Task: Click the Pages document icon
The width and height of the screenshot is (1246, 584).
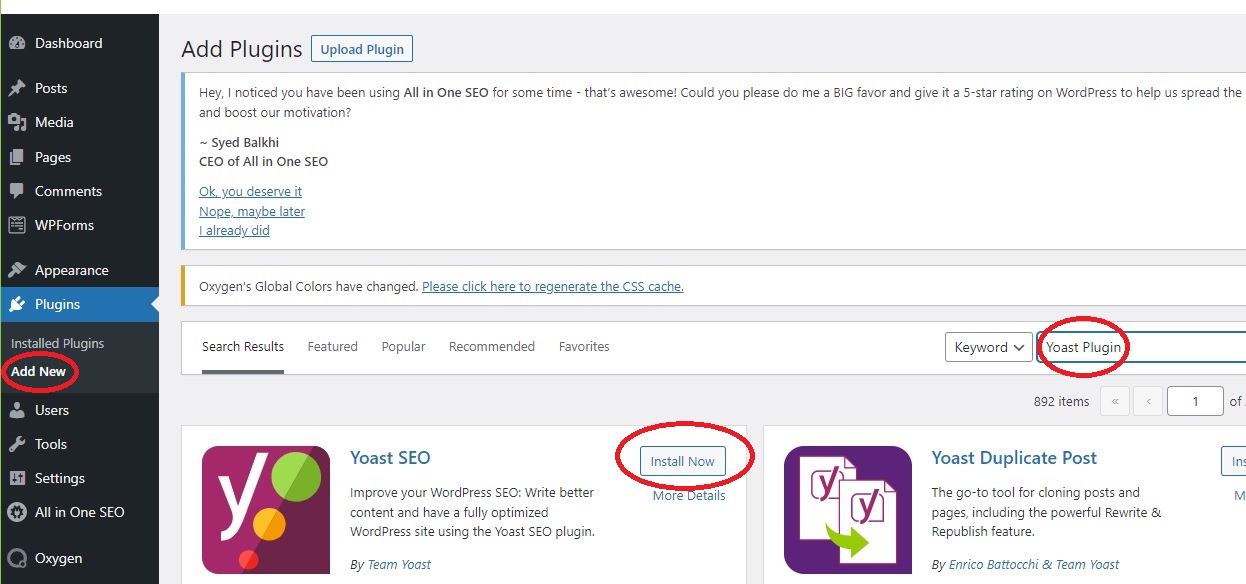Action: point(17,157)
